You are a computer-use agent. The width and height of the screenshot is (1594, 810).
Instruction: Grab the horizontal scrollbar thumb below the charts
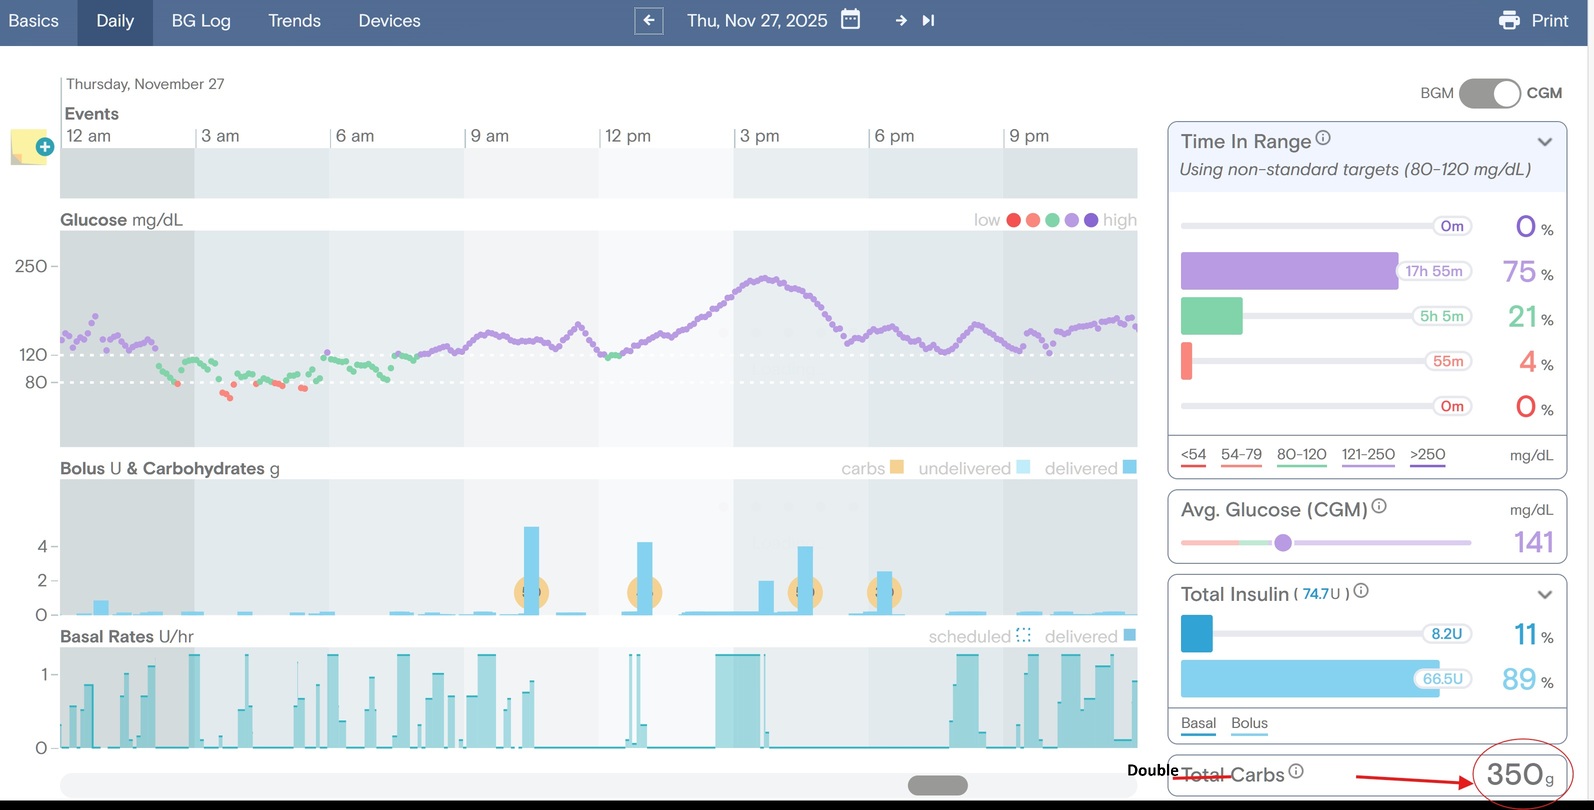(x=937, y=785)
